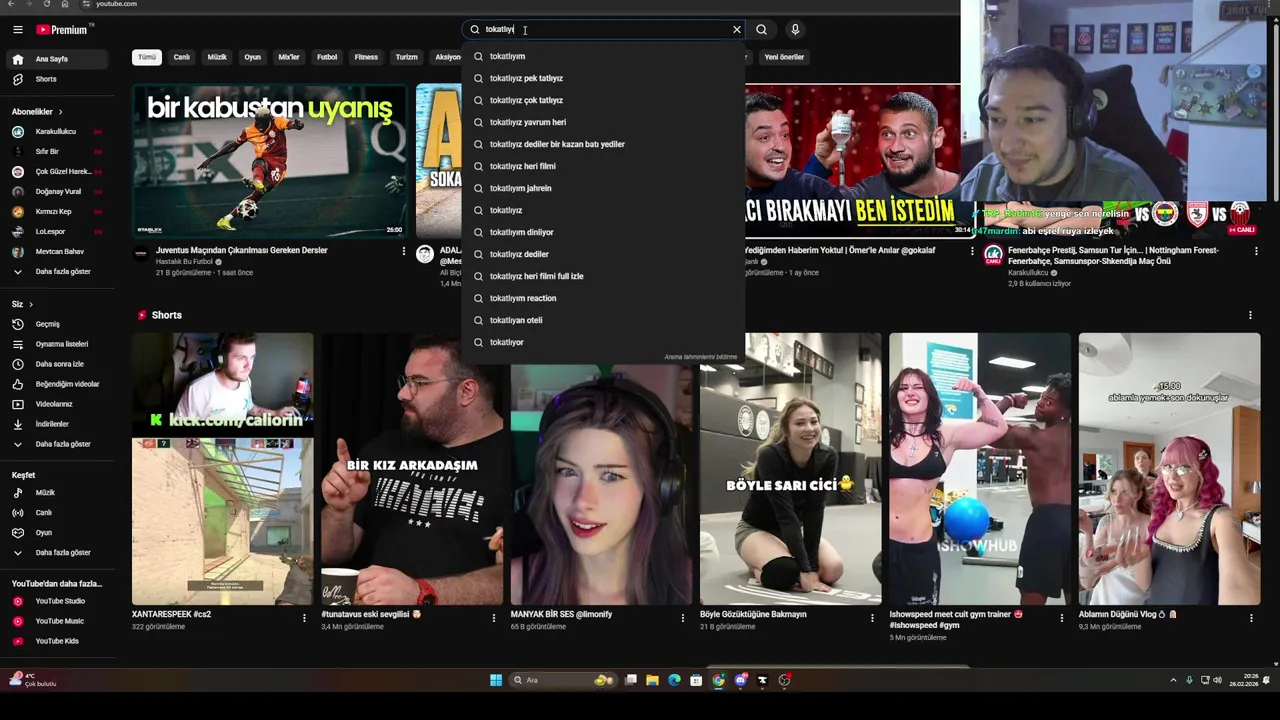Reload page with browser refresh button
Image resolution: width=1280 pixels, height=720 pixels.
click(x=46, y=4)
